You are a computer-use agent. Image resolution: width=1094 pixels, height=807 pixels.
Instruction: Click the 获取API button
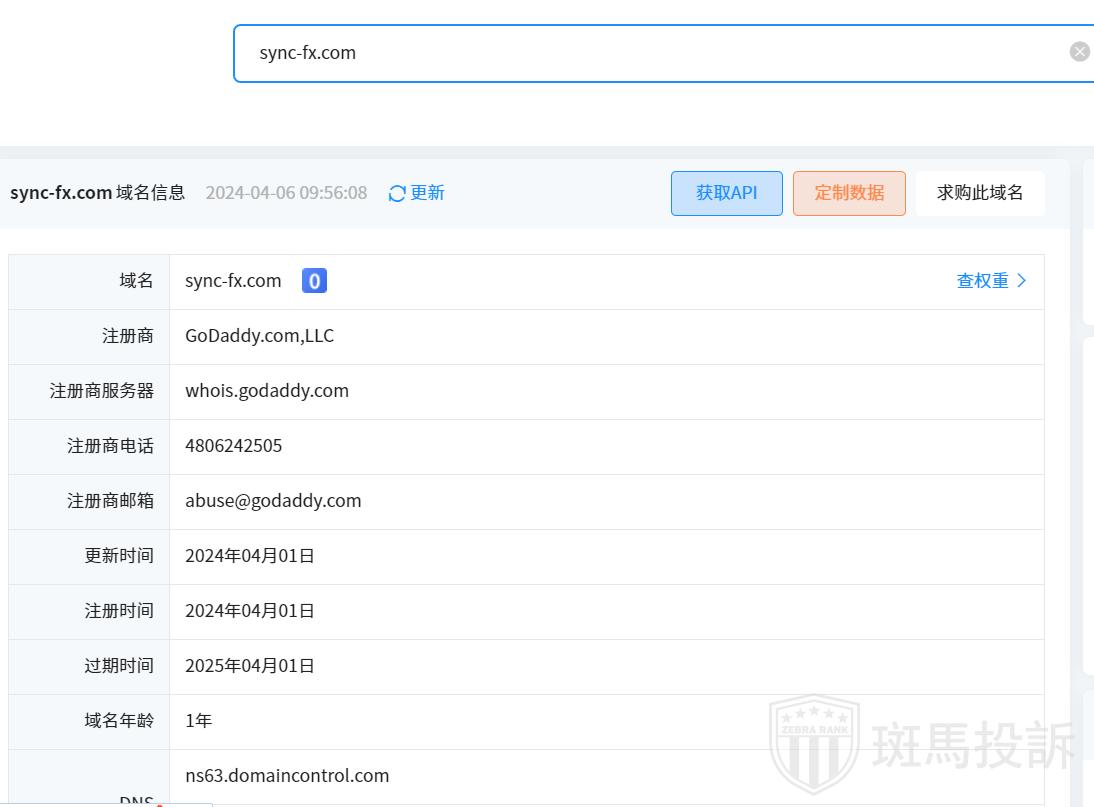(x=726, y=193)
